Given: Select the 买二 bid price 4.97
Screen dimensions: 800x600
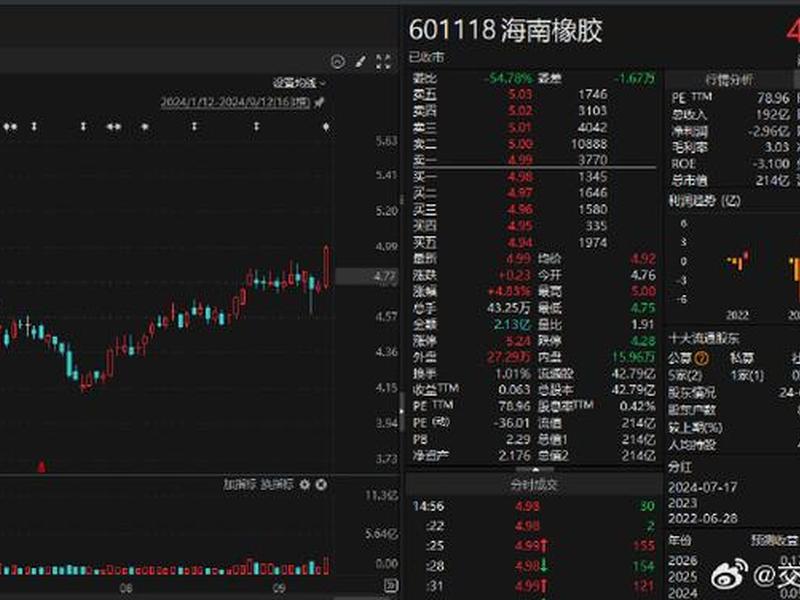Looking at the screenshot, I should point(520,193).
